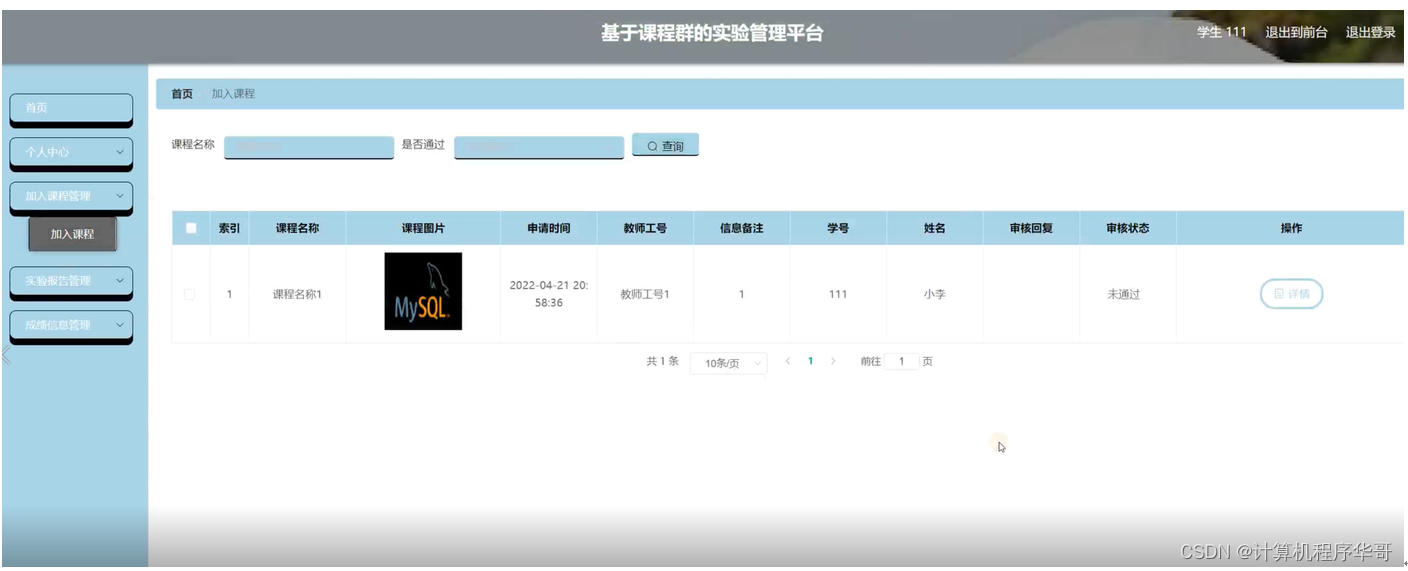Image resolution: width=1408 pixels, height=571 pixels.
Task: Click the detail icon in 详情 button
Action: click(x=1279, y=294)
